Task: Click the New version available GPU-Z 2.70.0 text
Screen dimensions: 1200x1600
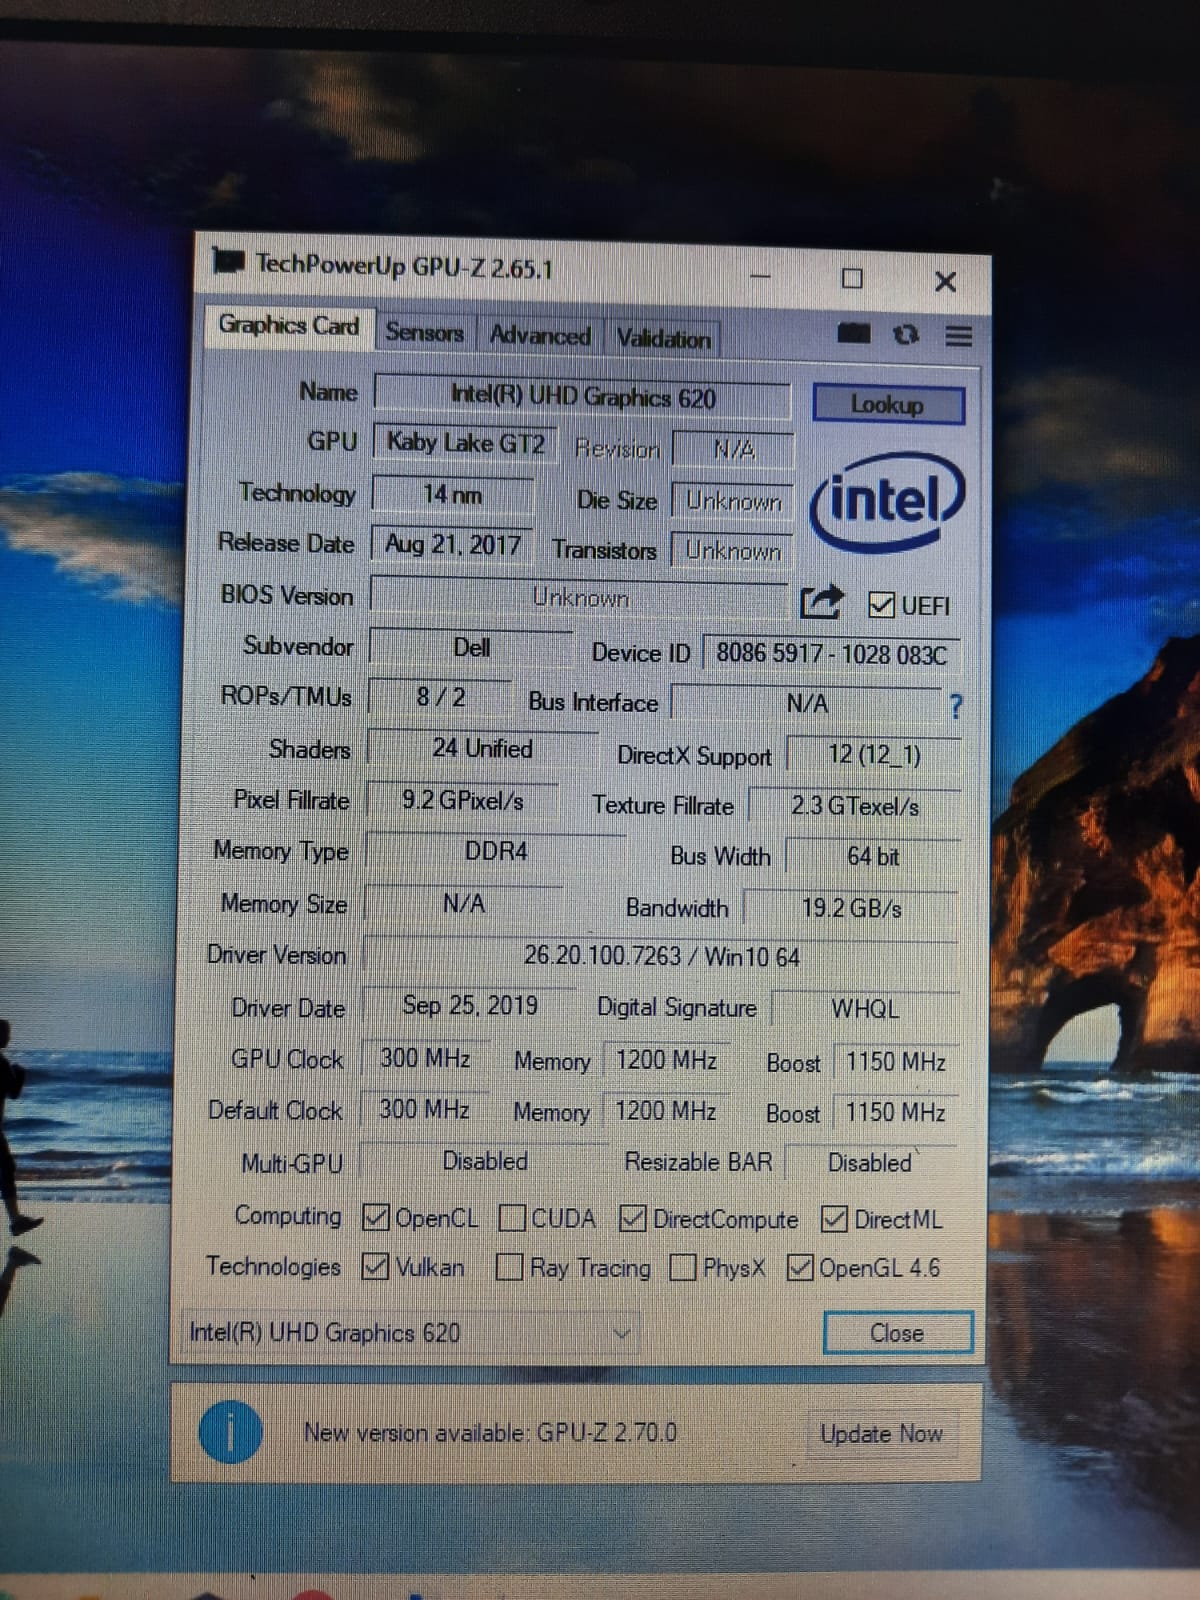Action: [x=490, y=1433]
